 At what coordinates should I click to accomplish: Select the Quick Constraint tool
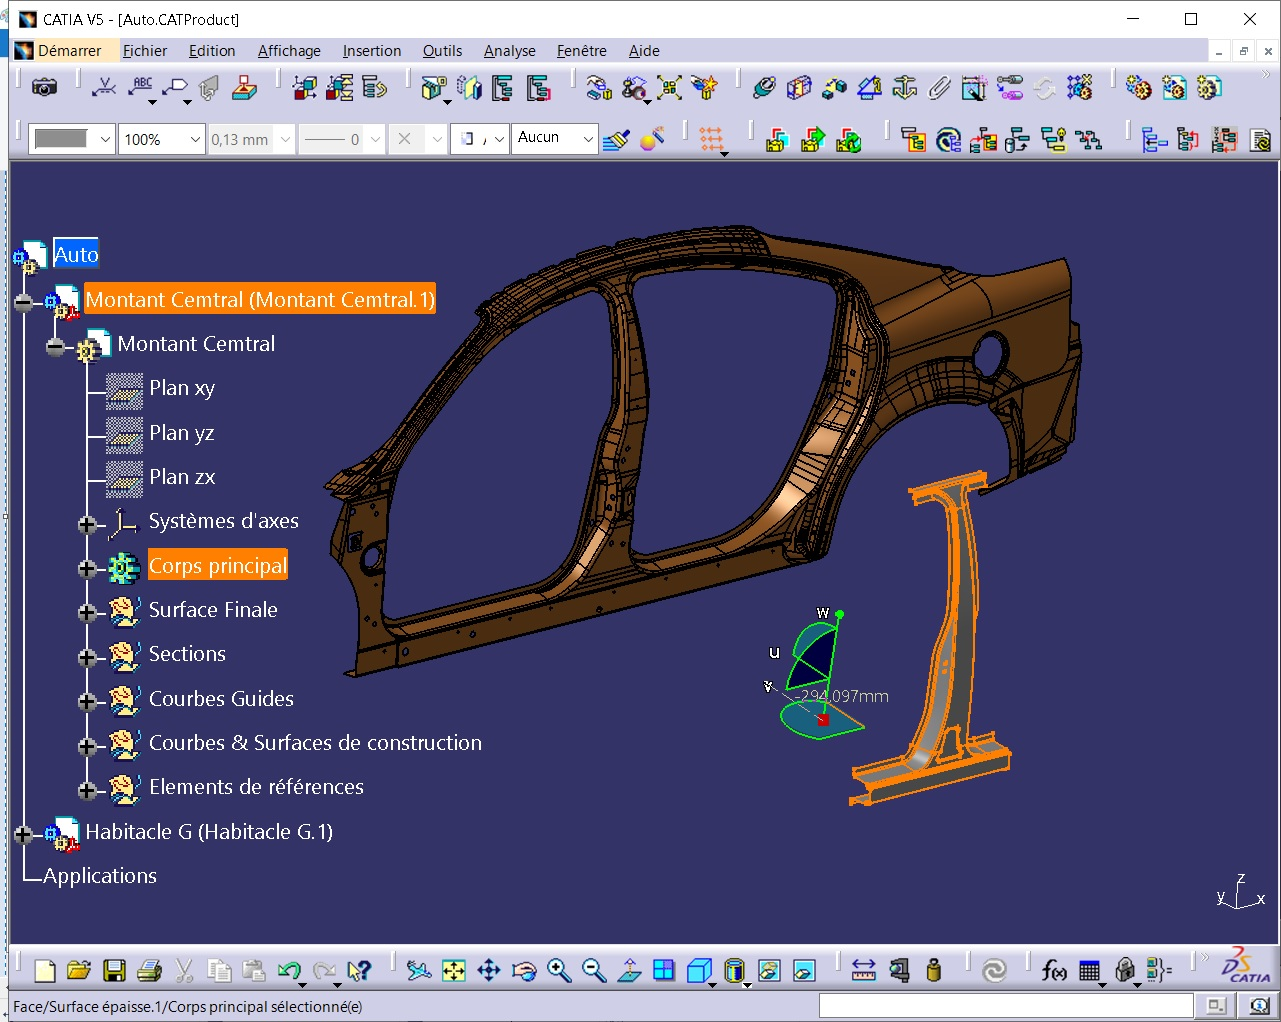[974, 88]
